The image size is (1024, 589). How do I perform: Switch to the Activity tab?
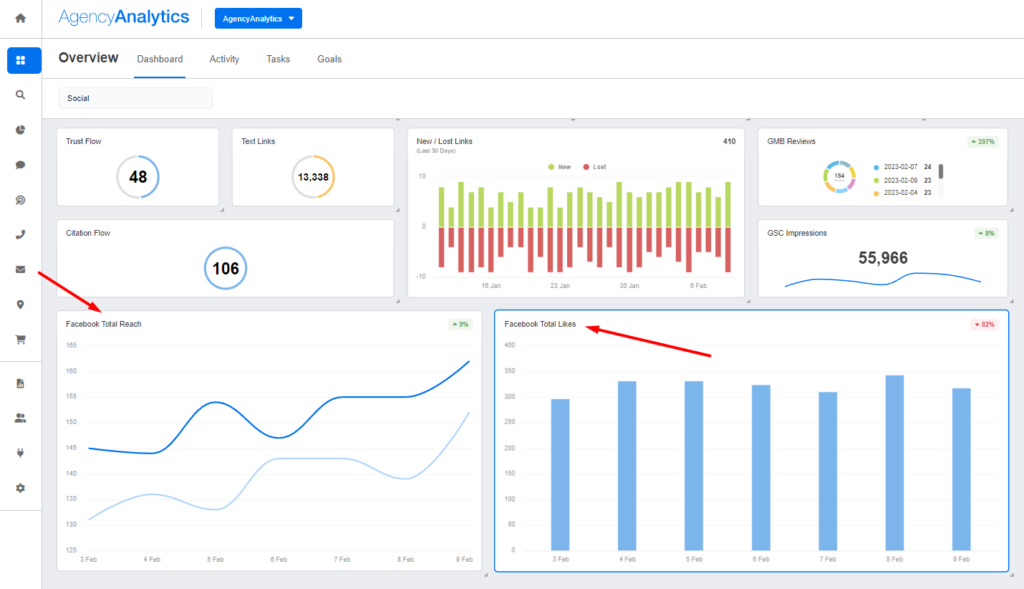pos(224,59)
